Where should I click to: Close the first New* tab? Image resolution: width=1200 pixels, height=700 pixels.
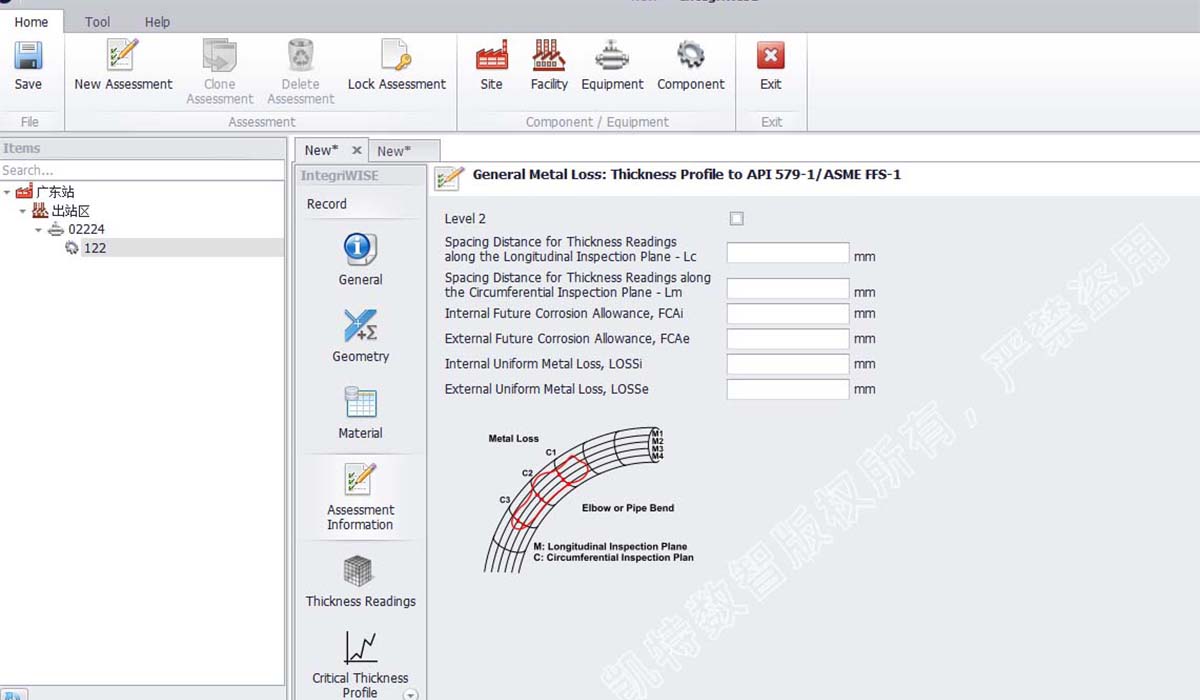356,150
